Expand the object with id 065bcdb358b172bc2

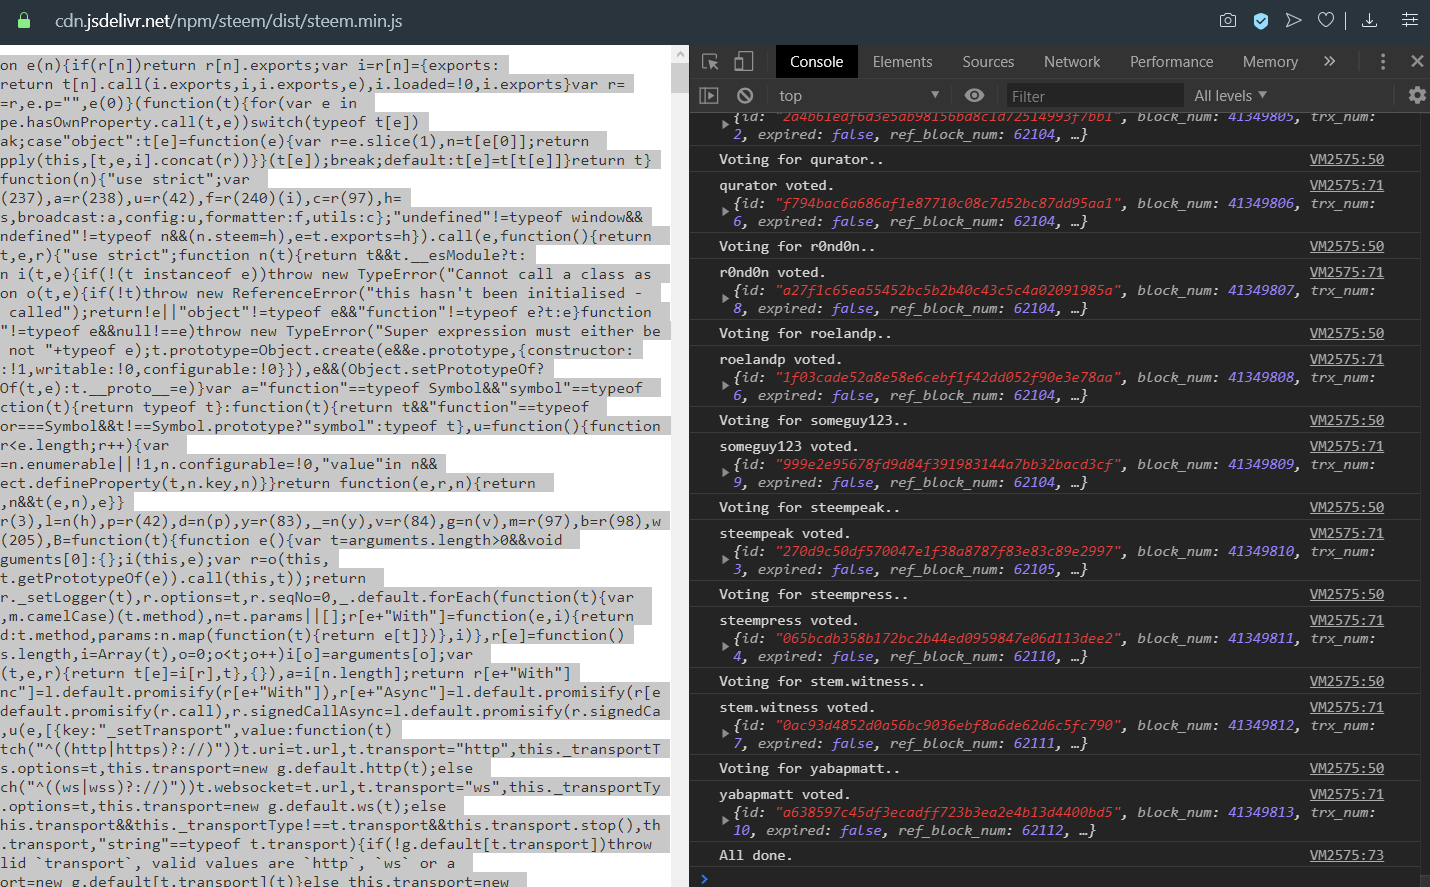(725, 647)
